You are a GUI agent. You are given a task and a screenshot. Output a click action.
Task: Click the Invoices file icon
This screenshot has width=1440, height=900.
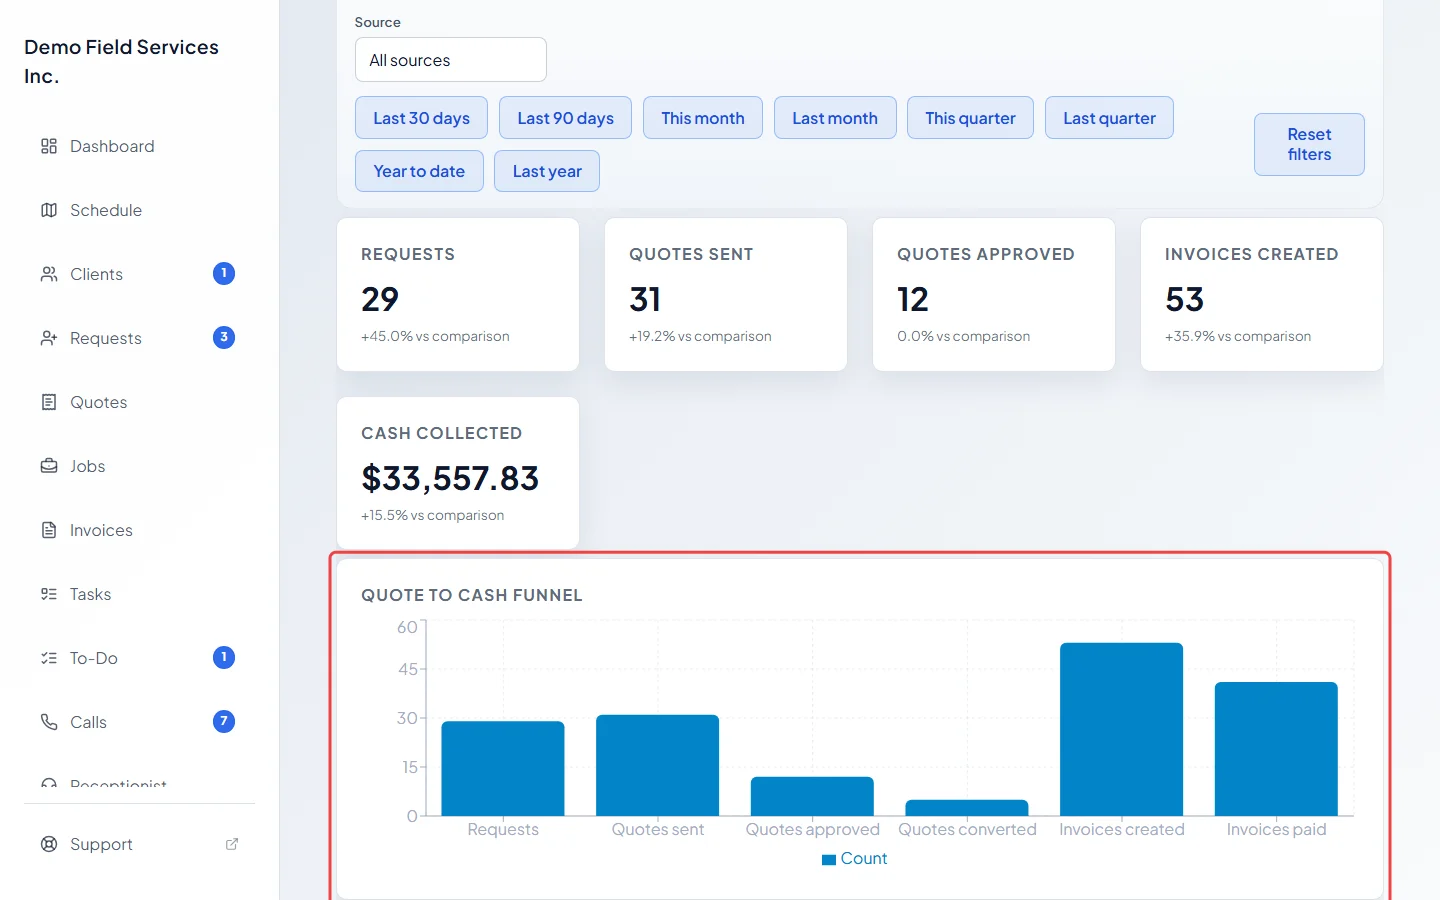click(x=49, y=530)
